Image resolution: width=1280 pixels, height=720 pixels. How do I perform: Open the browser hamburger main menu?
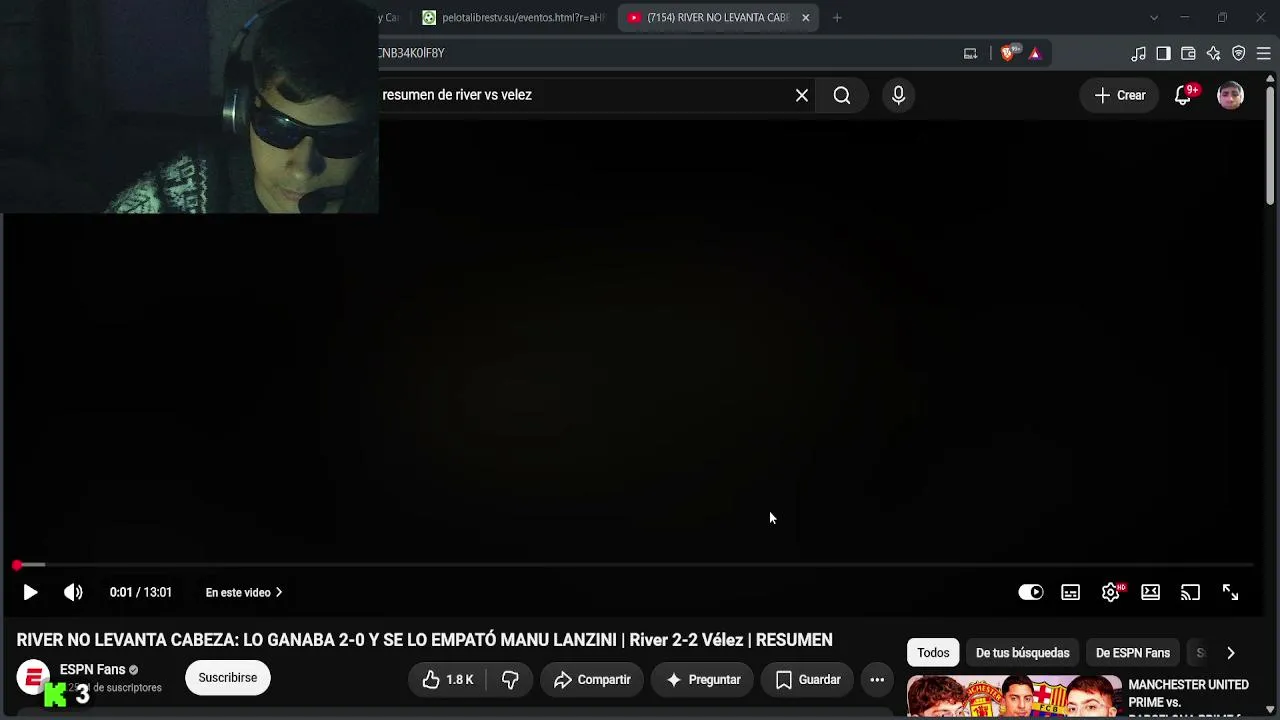[1263, 53]
